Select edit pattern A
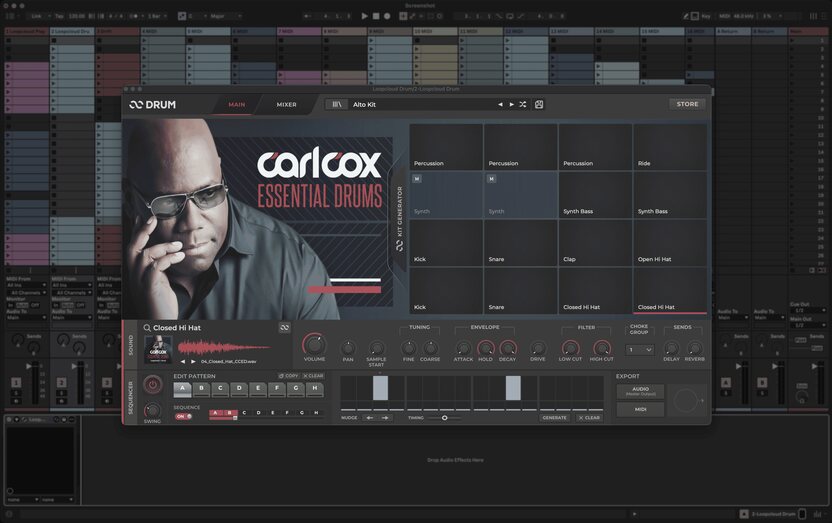 pyautogui.click(x=182, y=389)
